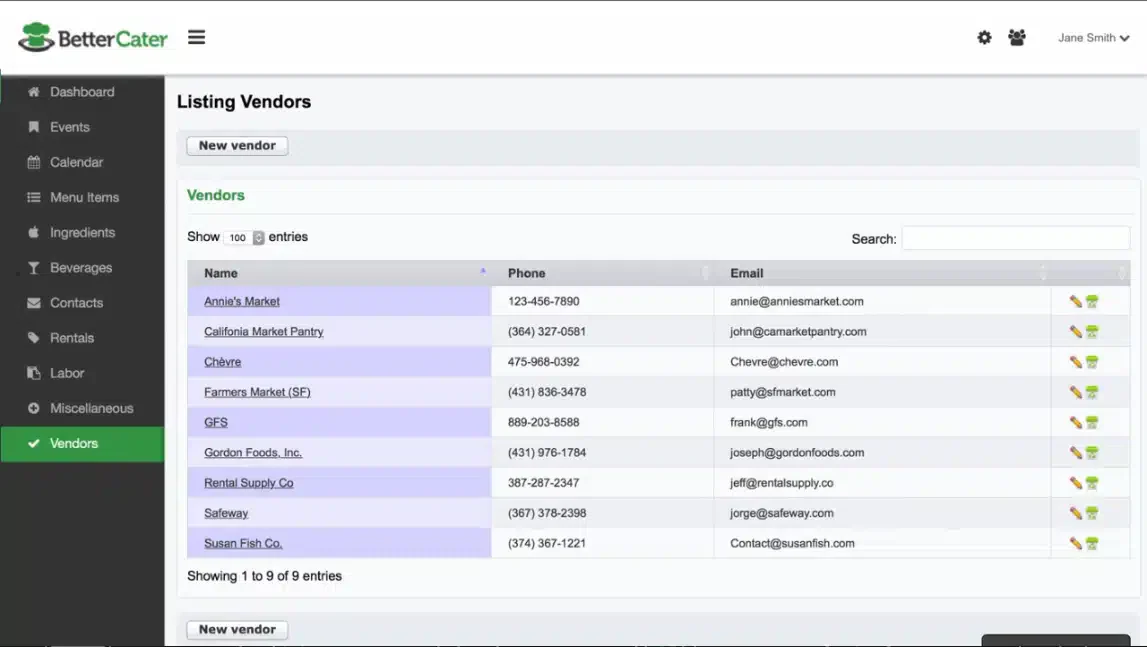Edit GFS vendor with pencil icon
This screenshot has height=647, width=1147.
point(1075,422)
